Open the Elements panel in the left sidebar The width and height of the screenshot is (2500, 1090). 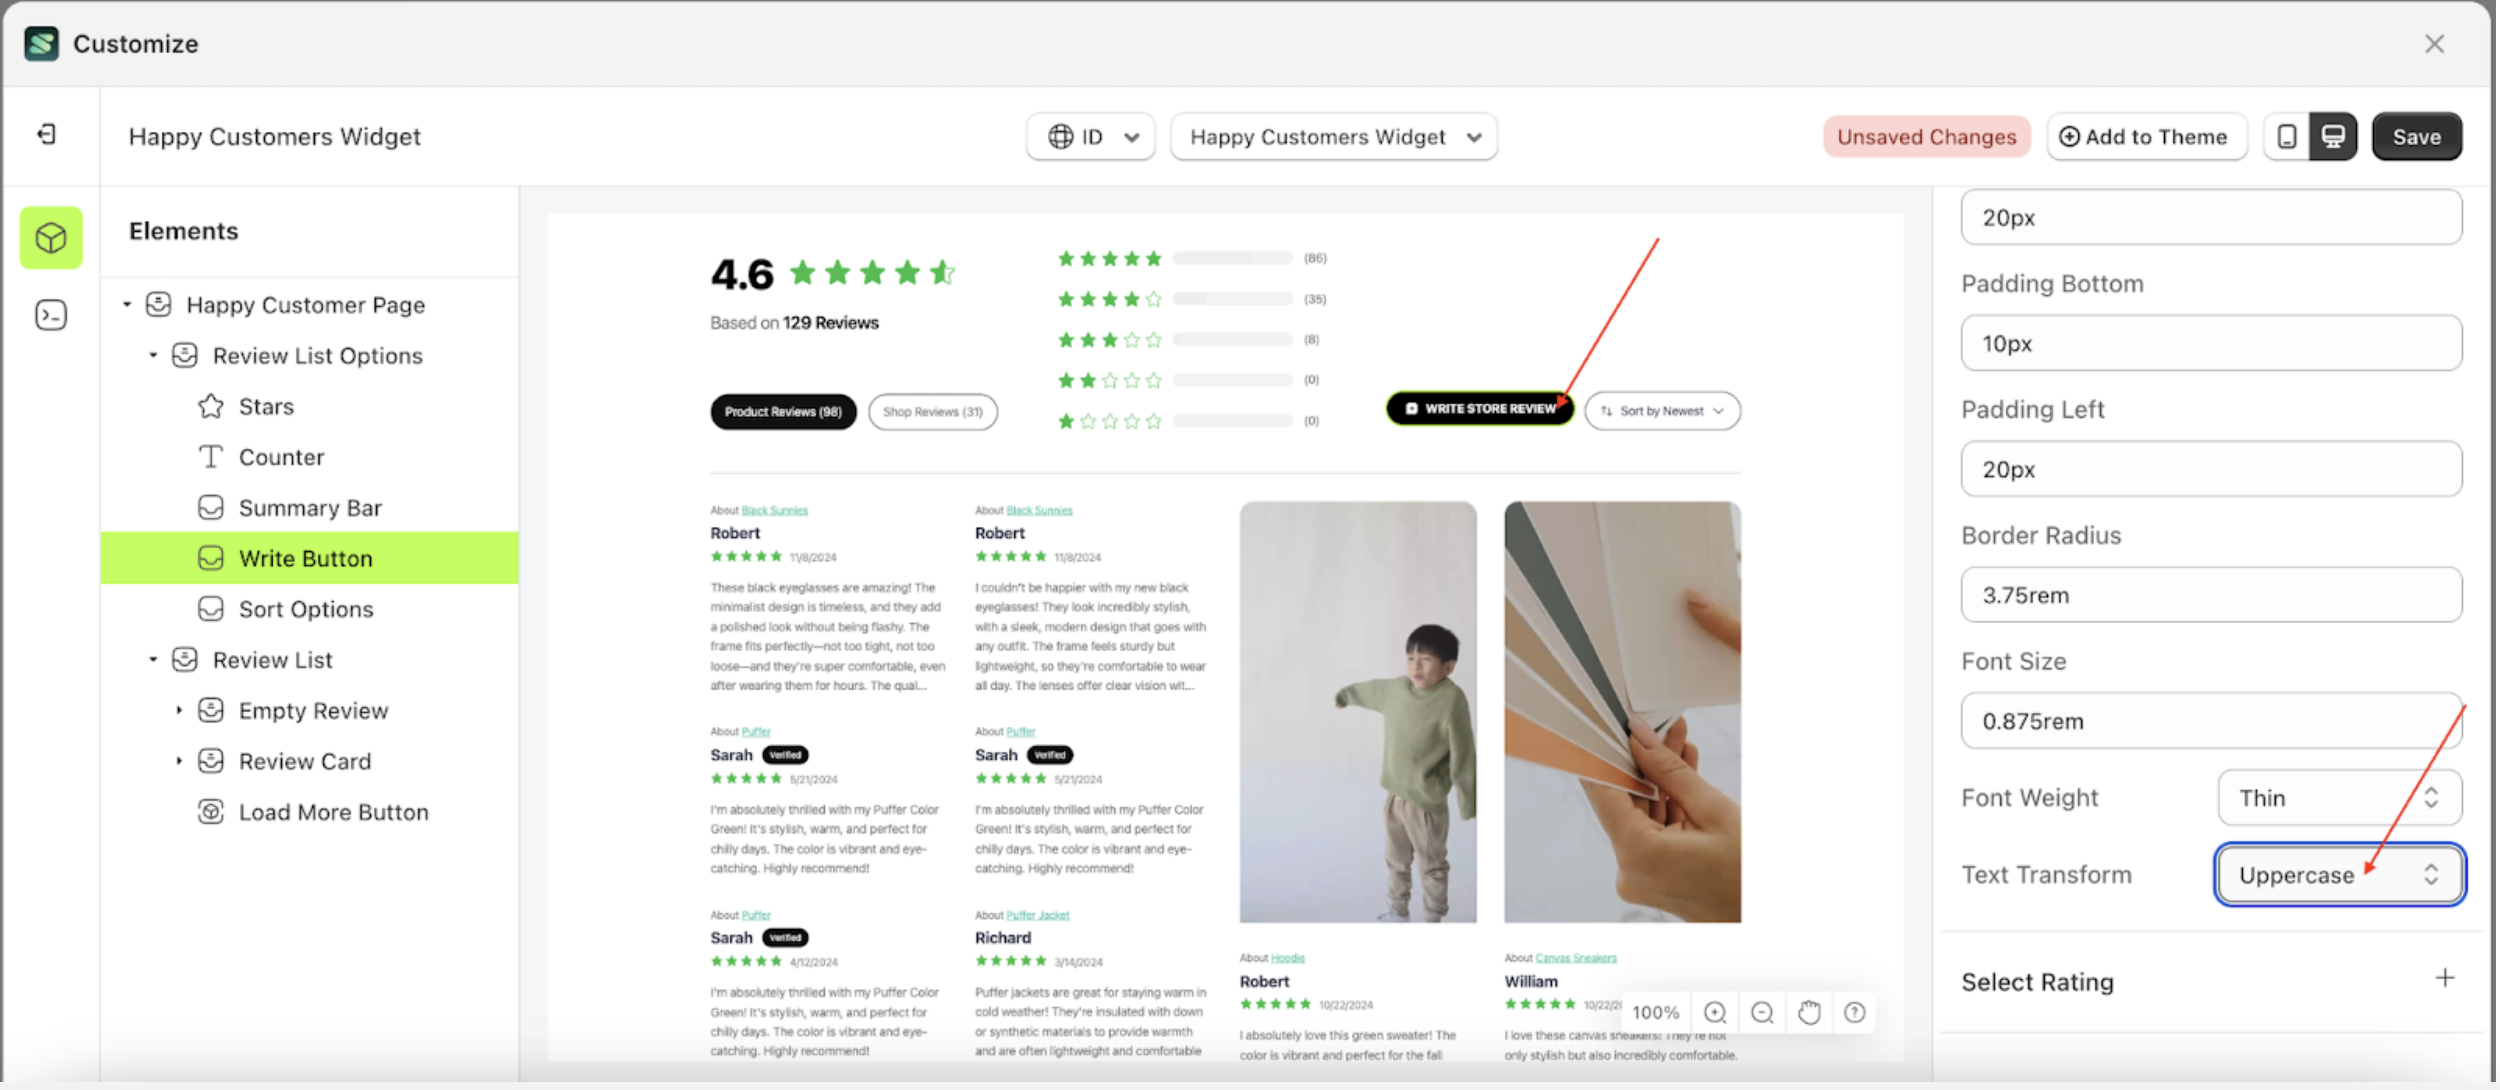[x=50, y=237]
